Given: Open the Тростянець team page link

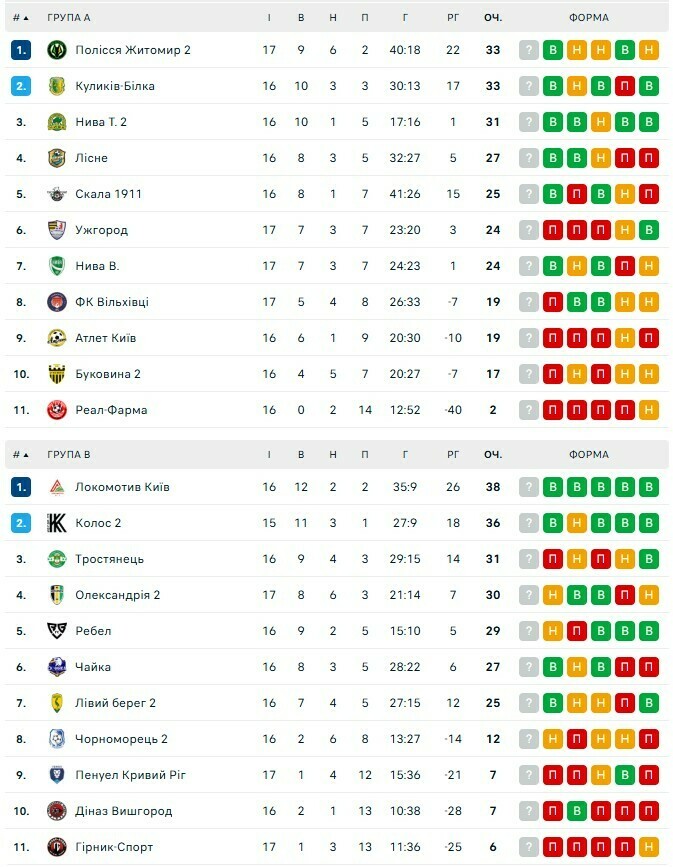Looking at the screenshot, I should 110,559.
